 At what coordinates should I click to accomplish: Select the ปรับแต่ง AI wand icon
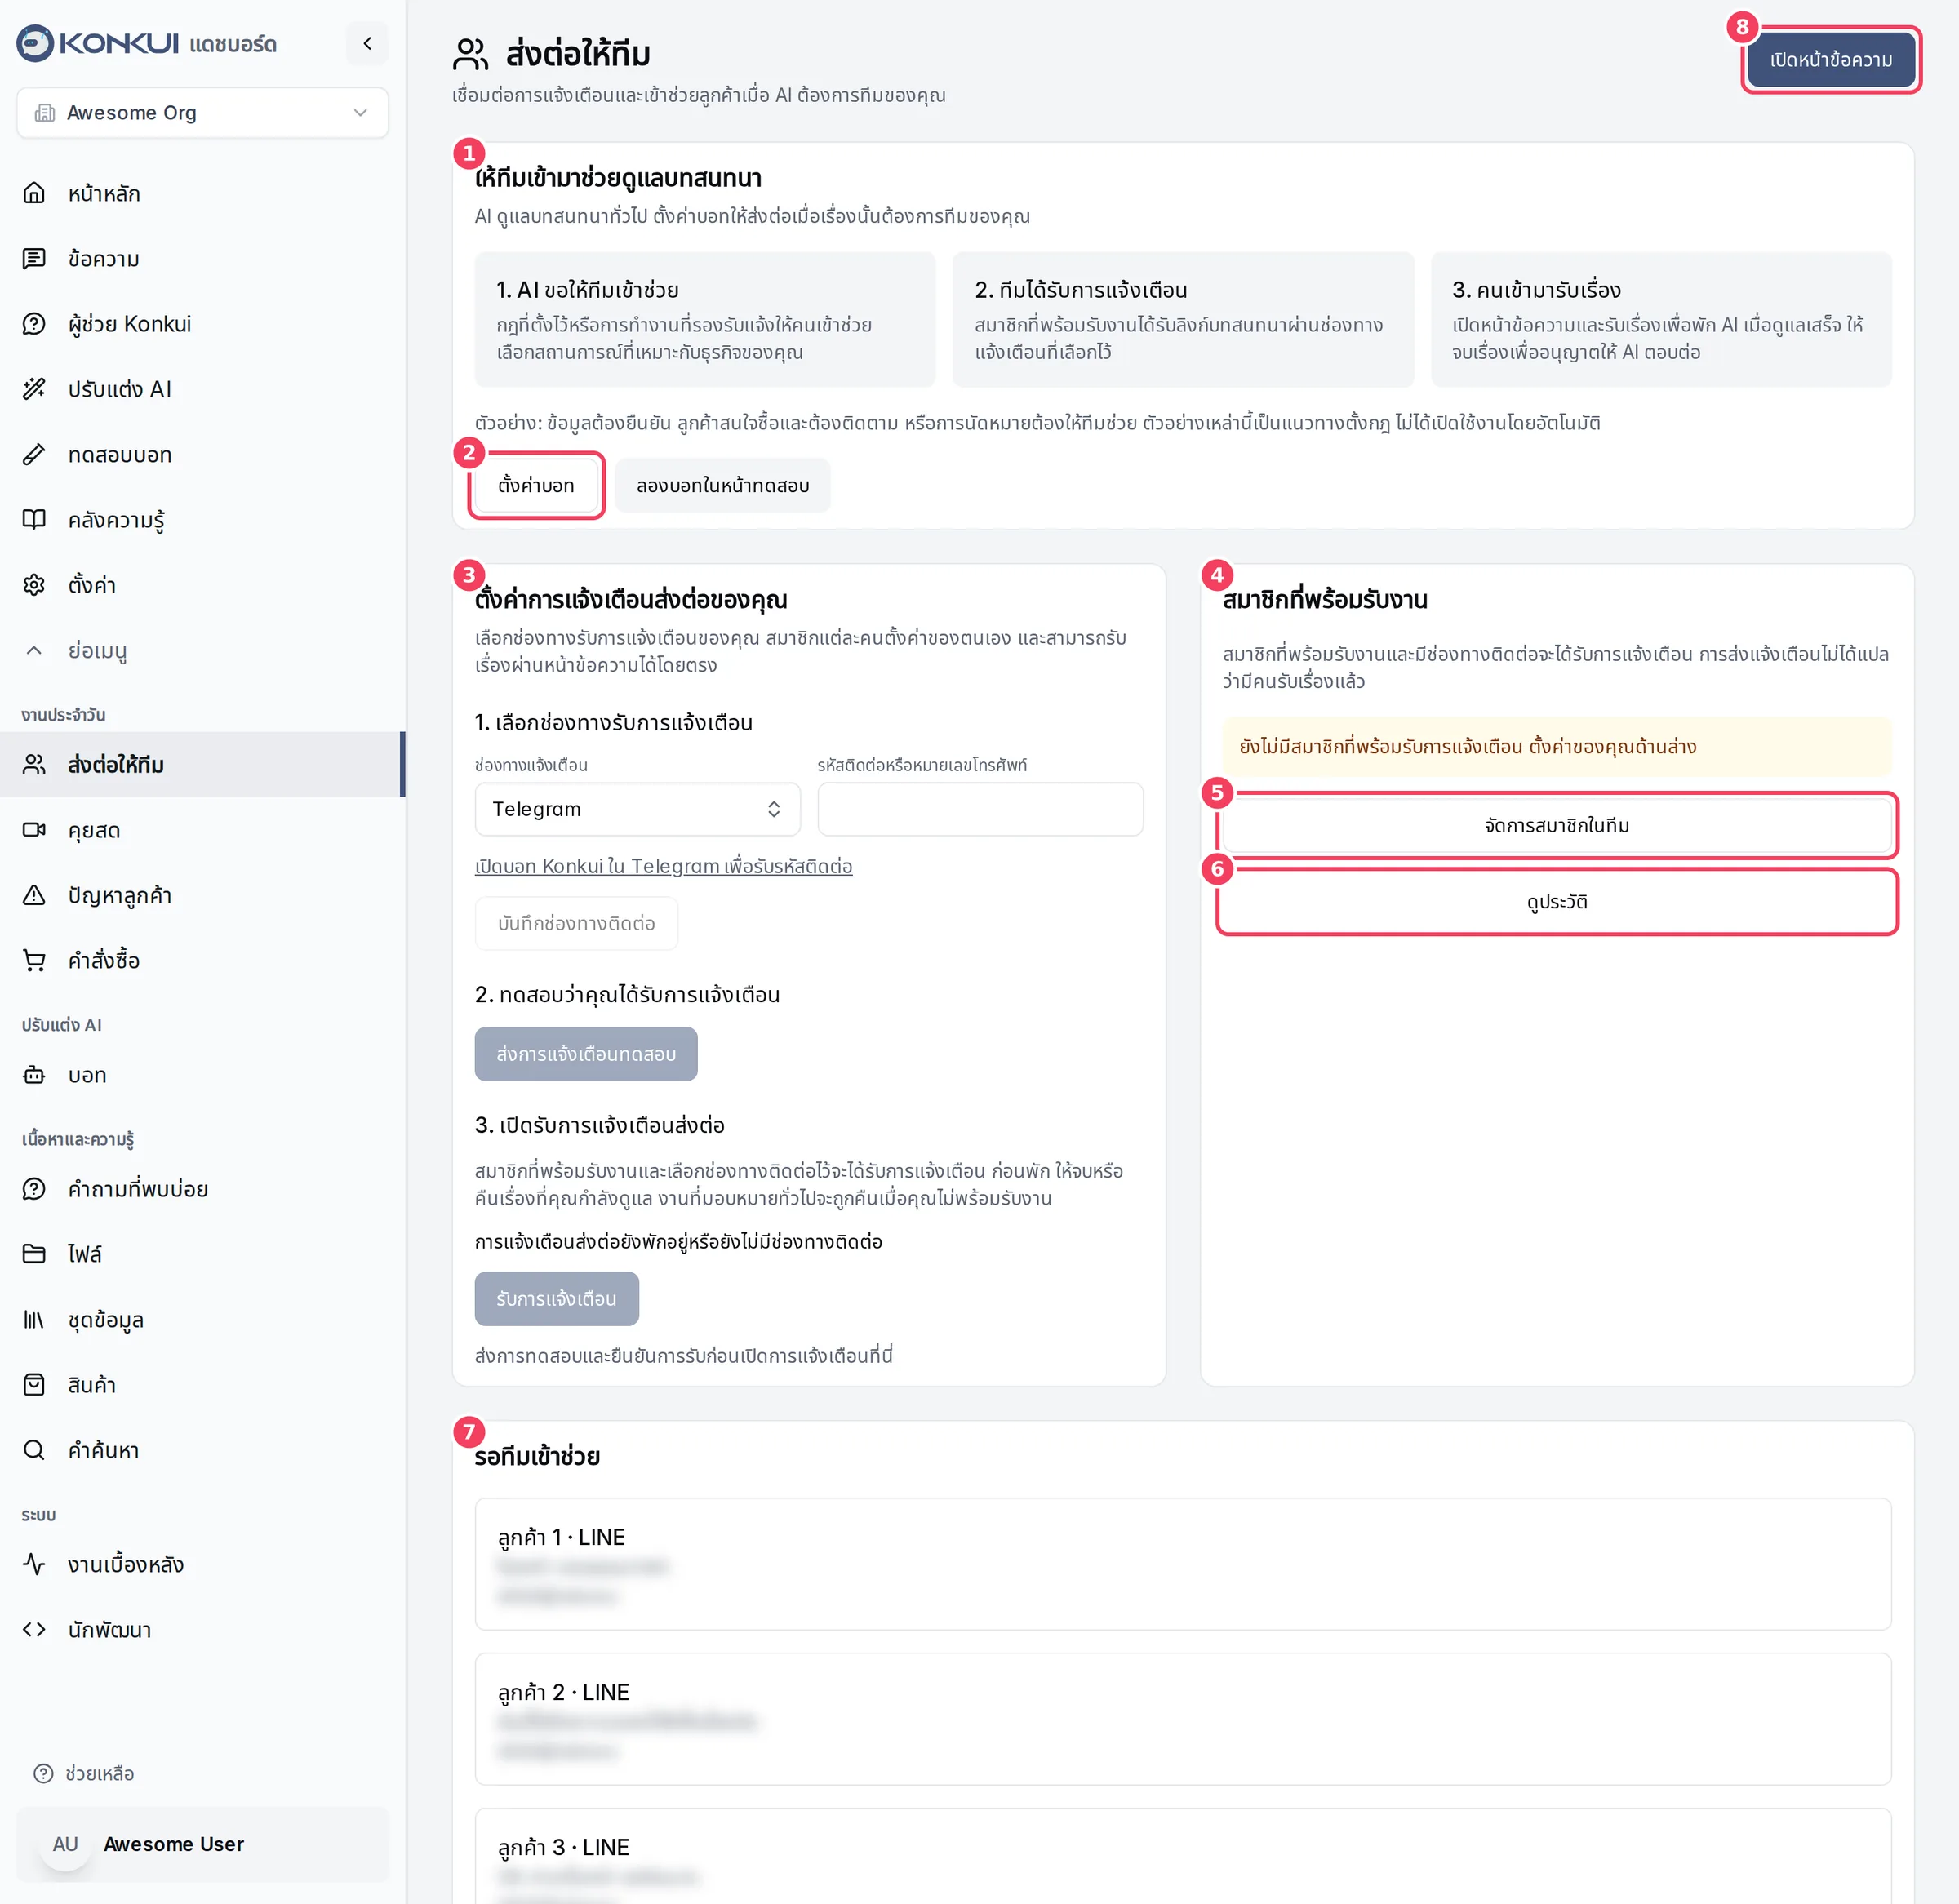point(34,389)
